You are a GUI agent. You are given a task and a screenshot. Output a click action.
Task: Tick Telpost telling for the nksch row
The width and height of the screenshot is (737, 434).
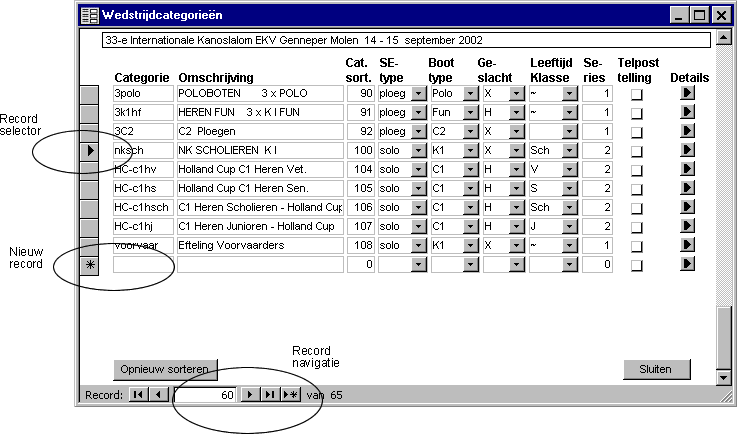636,151
